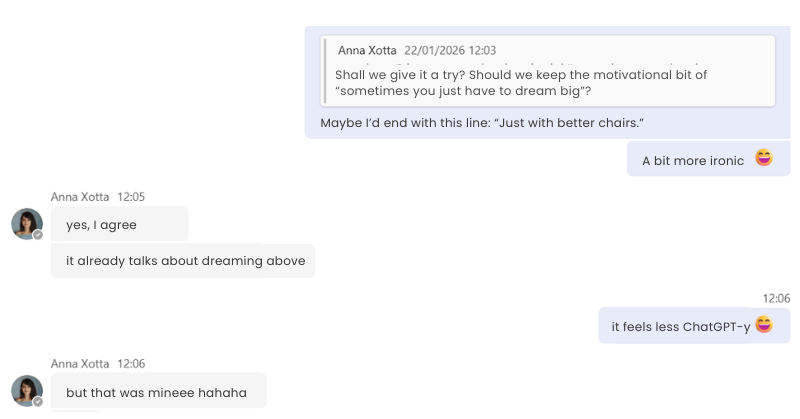
Task: Click the sender name in the quoted message
Action: 367,50
